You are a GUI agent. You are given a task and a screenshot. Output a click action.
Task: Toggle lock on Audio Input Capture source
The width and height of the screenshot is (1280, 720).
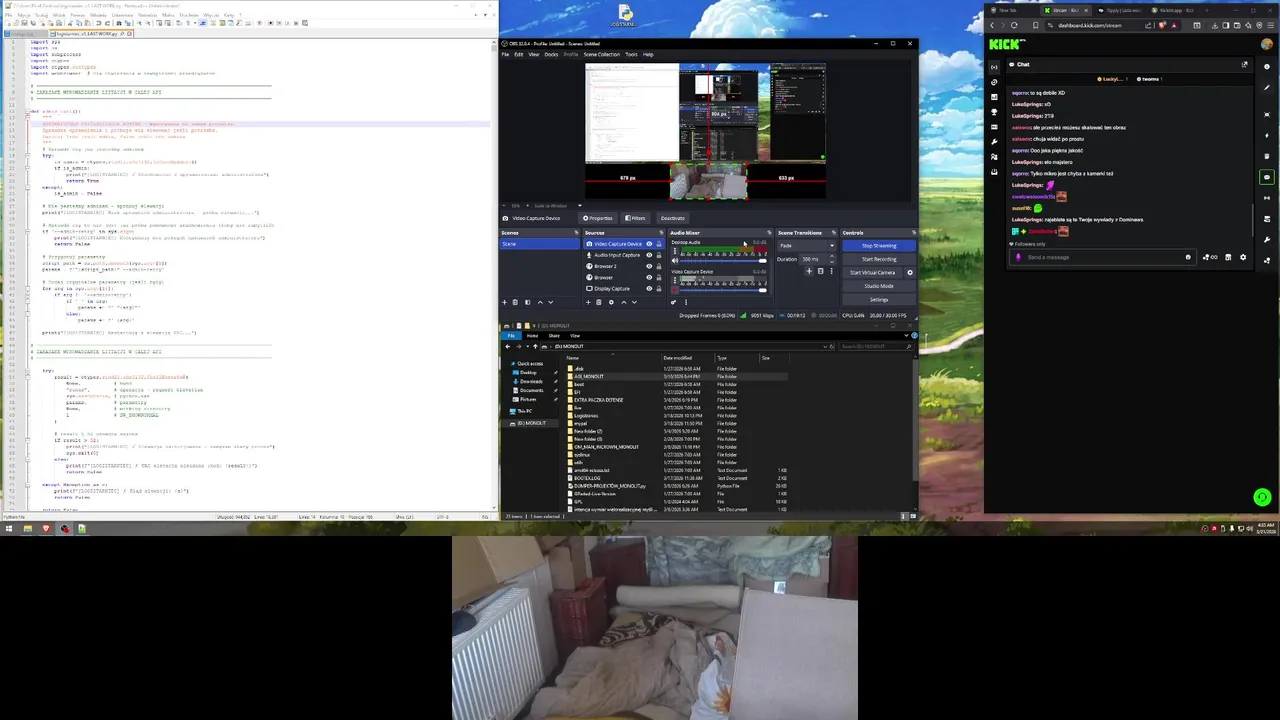pyautogui.click(x=659, y=255)
